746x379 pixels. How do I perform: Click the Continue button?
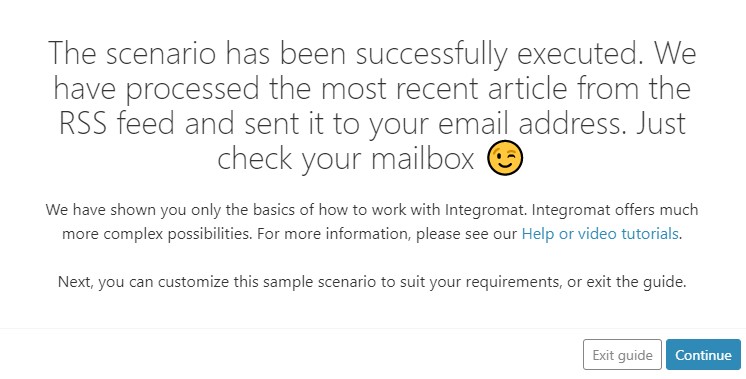(703, 355)
